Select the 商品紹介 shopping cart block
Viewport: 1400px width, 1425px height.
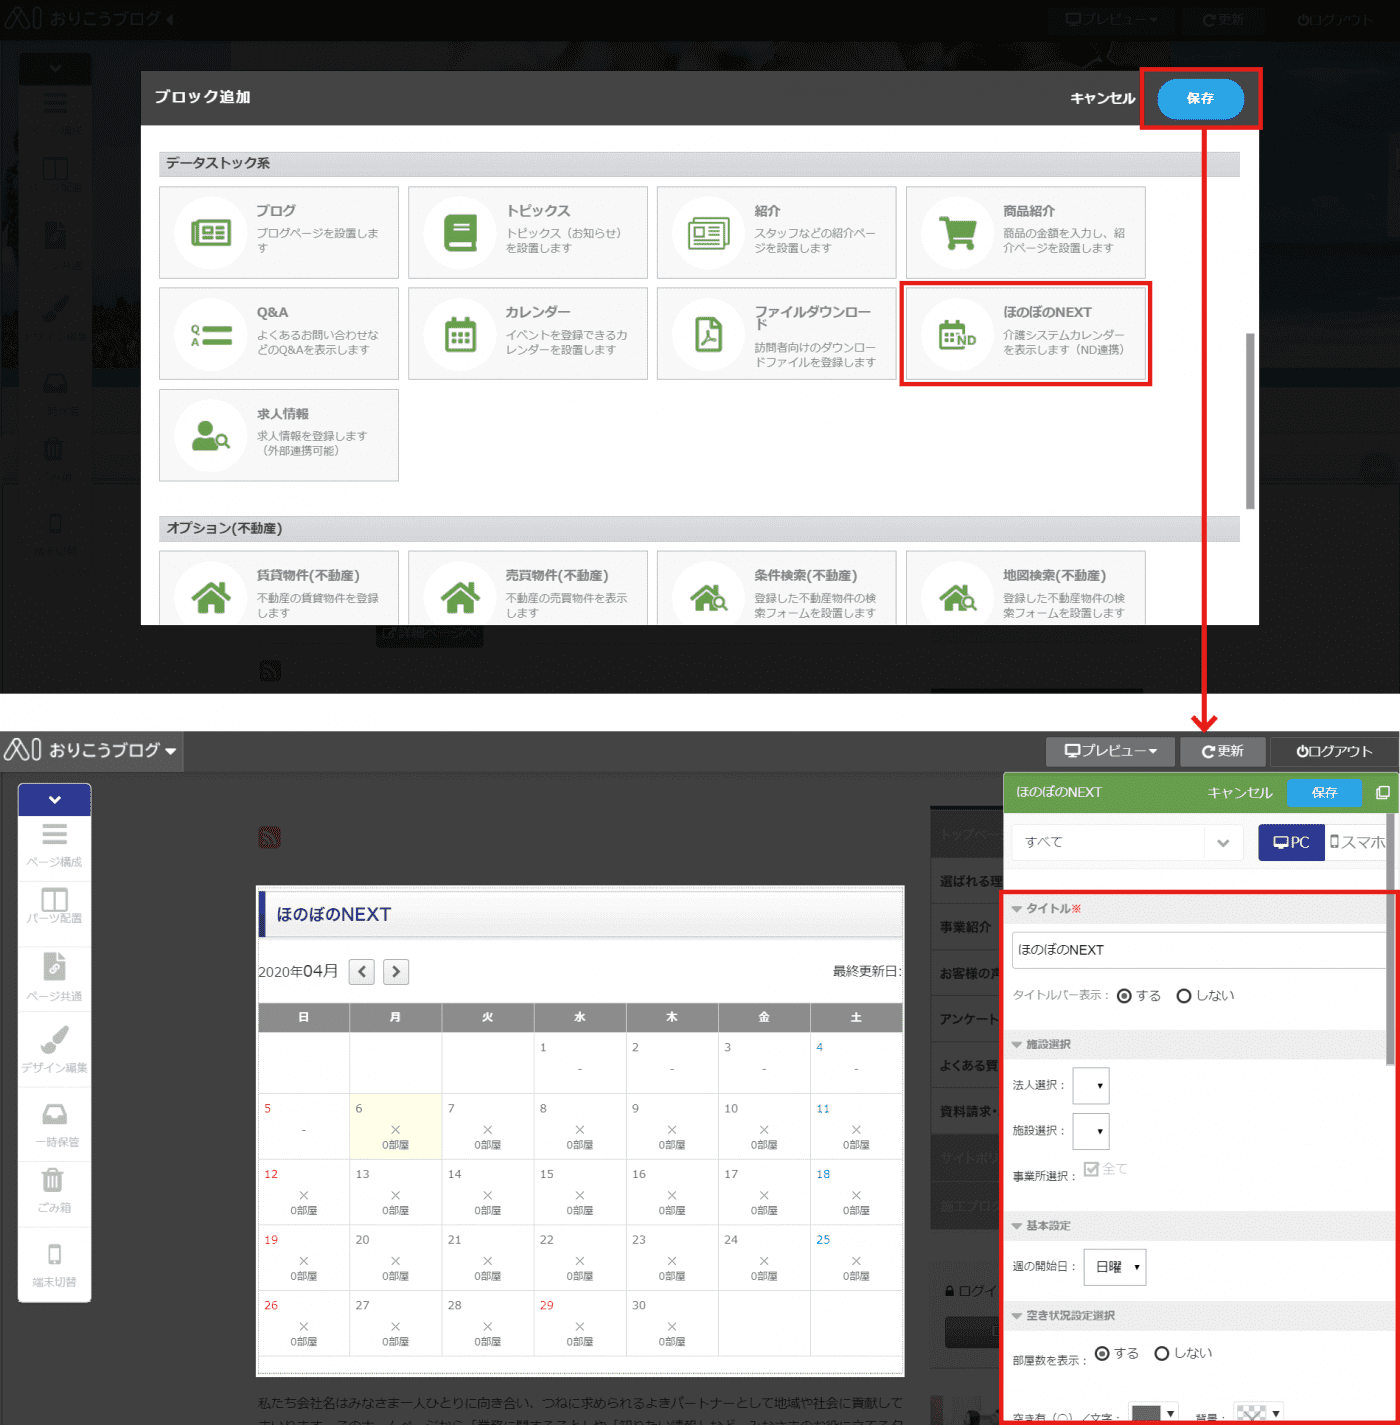click(x=1026, y=233)
